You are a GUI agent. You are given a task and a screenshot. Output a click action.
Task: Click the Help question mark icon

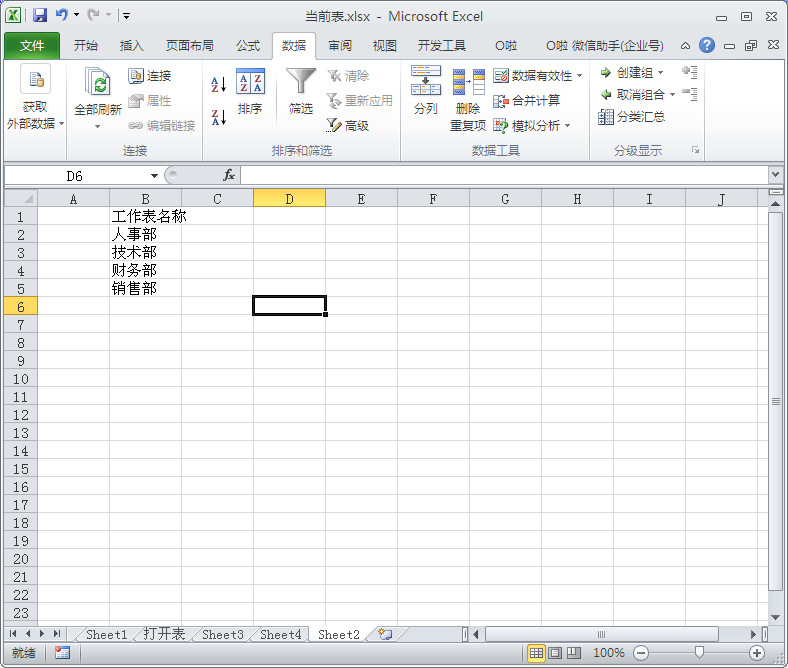coord(707,45)
